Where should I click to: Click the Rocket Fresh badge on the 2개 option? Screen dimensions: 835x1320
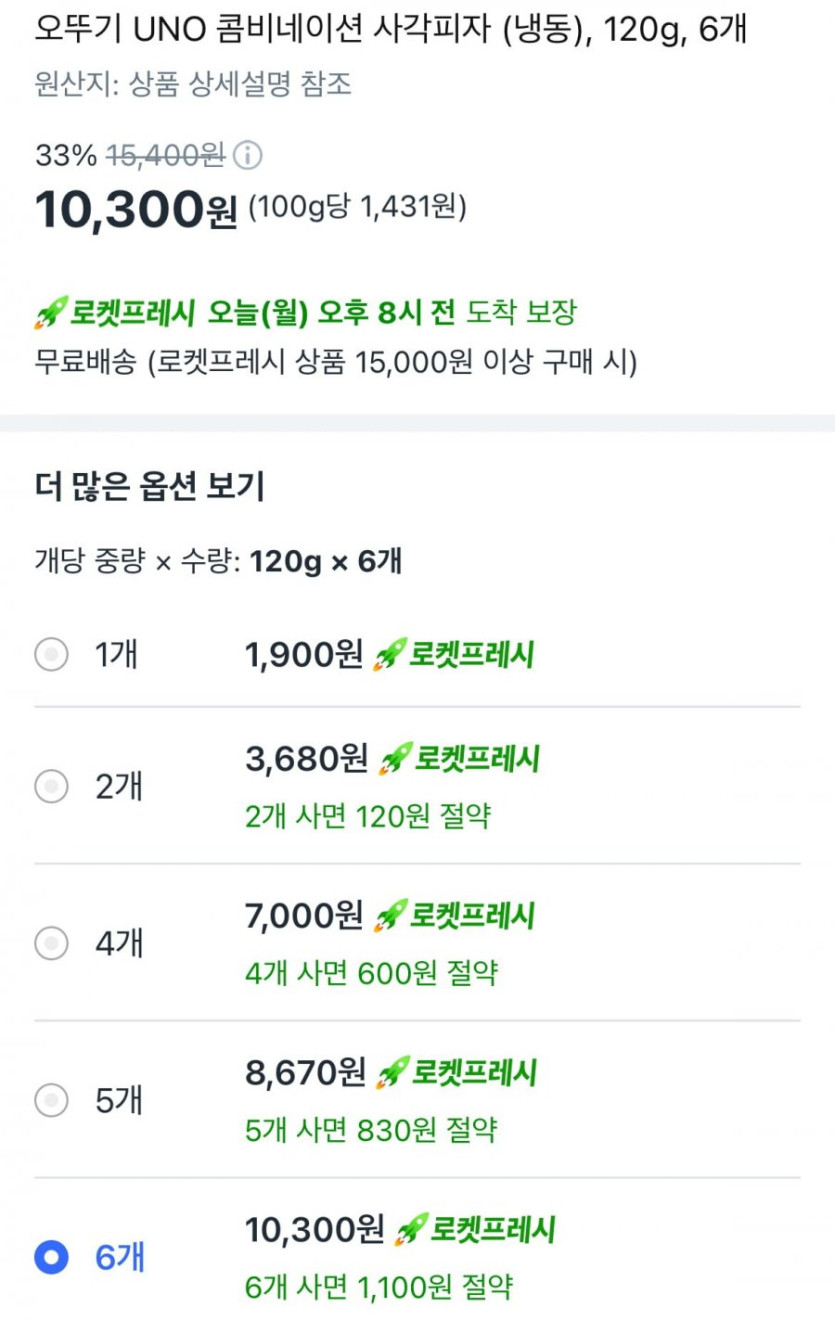coord(460,759)
